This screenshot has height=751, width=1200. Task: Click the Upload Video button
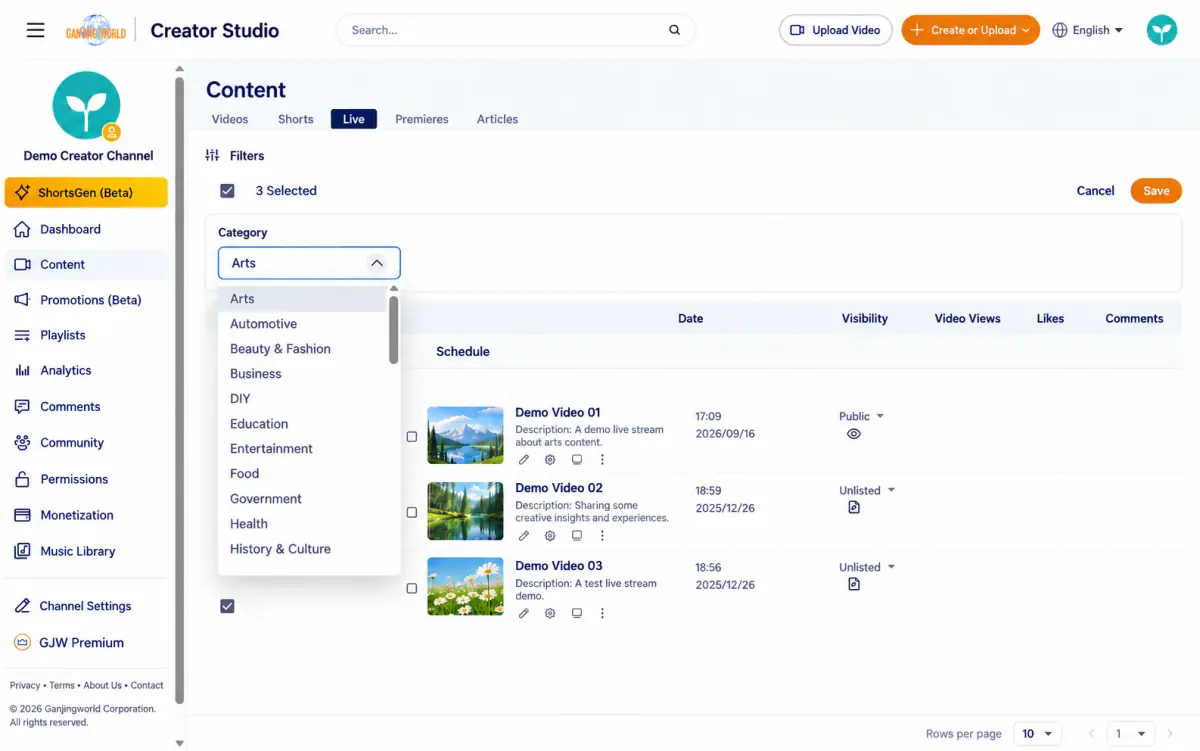(x=835, y=30)
